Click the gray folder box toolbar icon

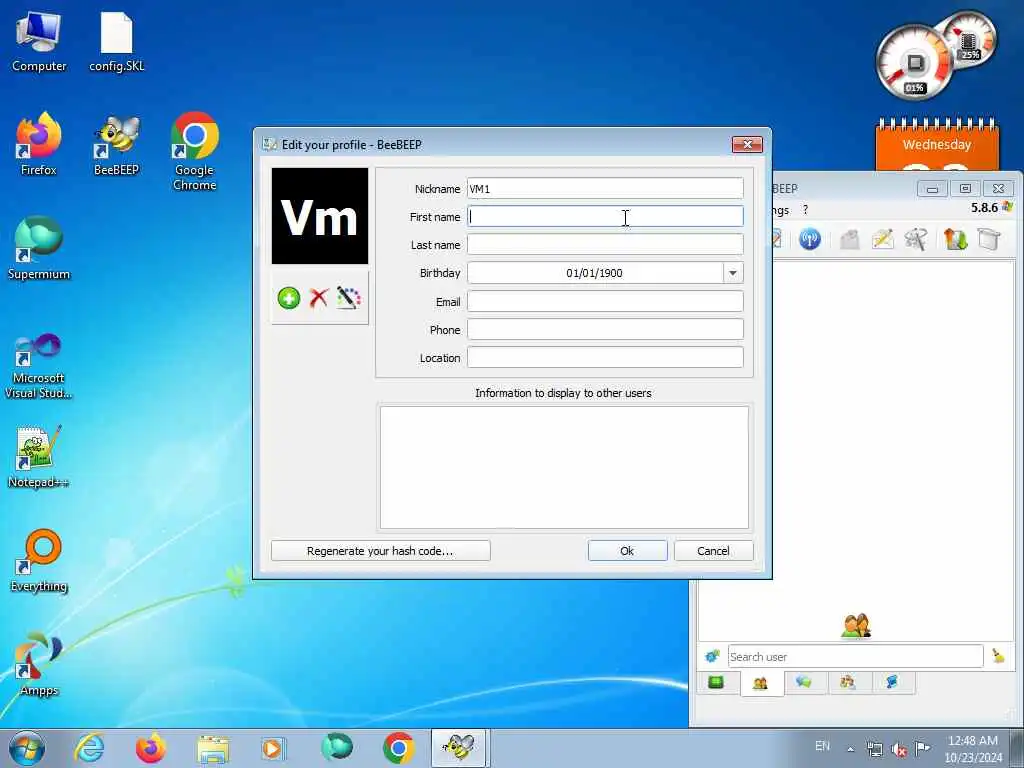pos(849,239)
